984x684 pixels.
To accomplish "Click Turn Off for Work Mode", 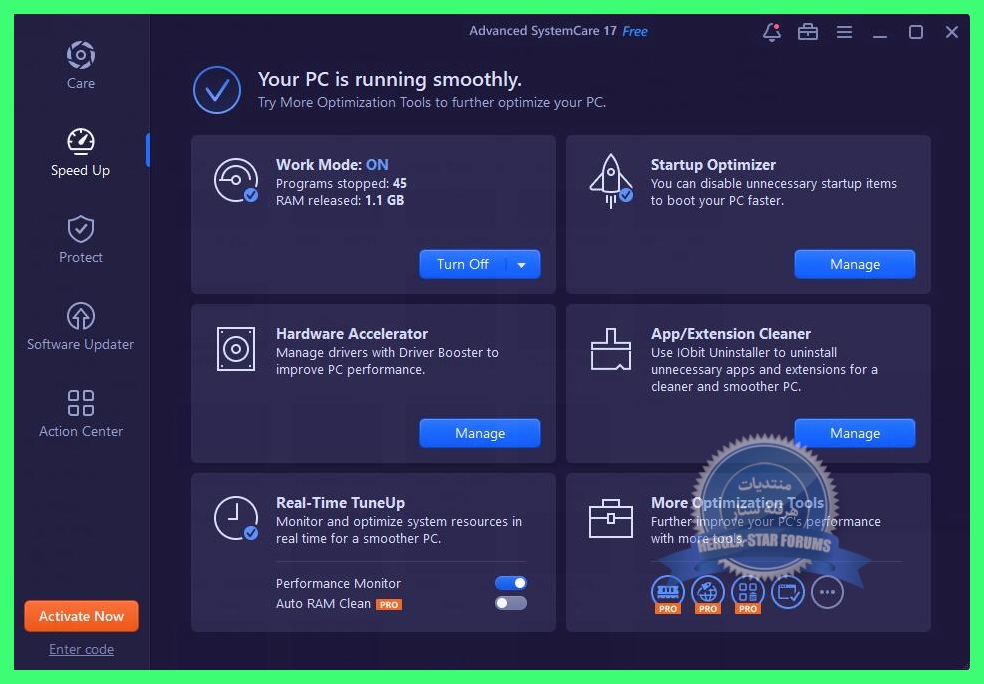I will [463, 265].
